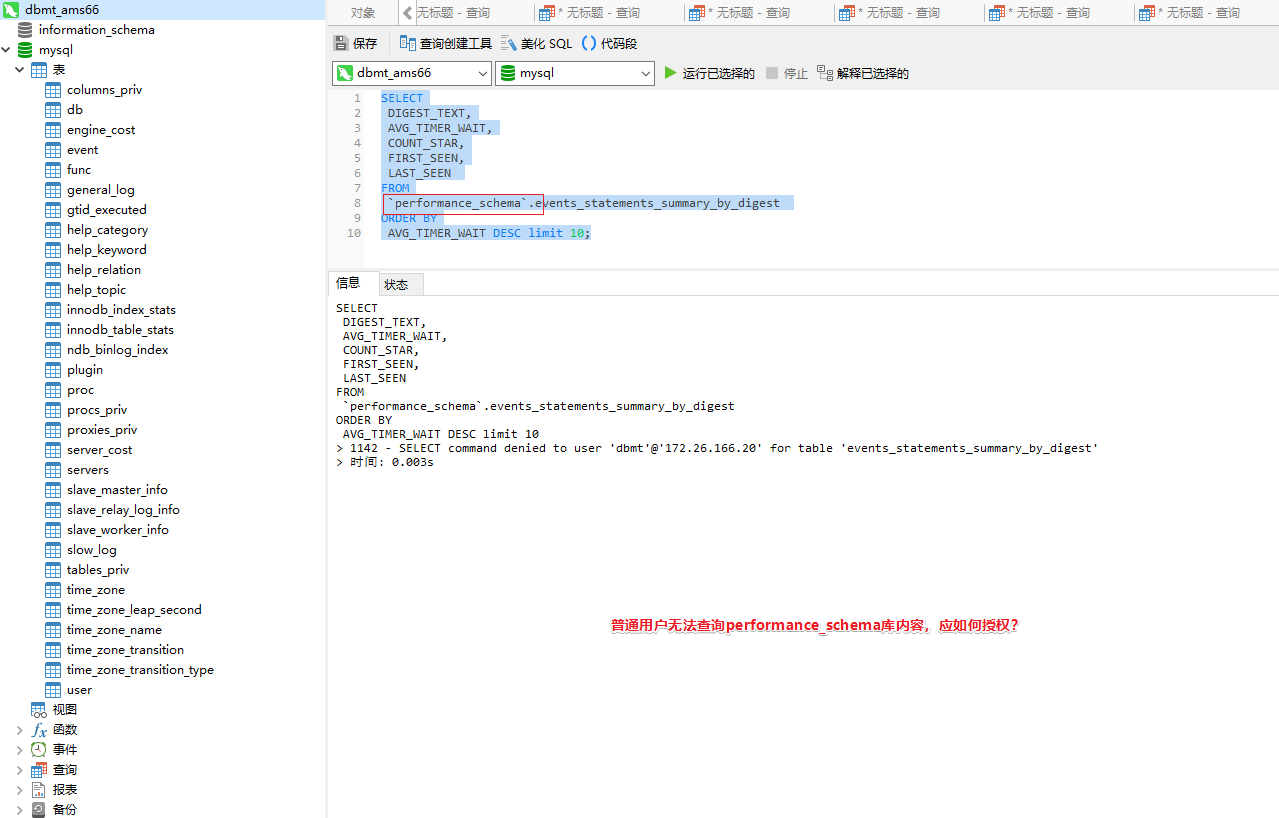Select procs_priv table in tree
Viewport: 1279px width, 818px height.
tap(97, 410)
